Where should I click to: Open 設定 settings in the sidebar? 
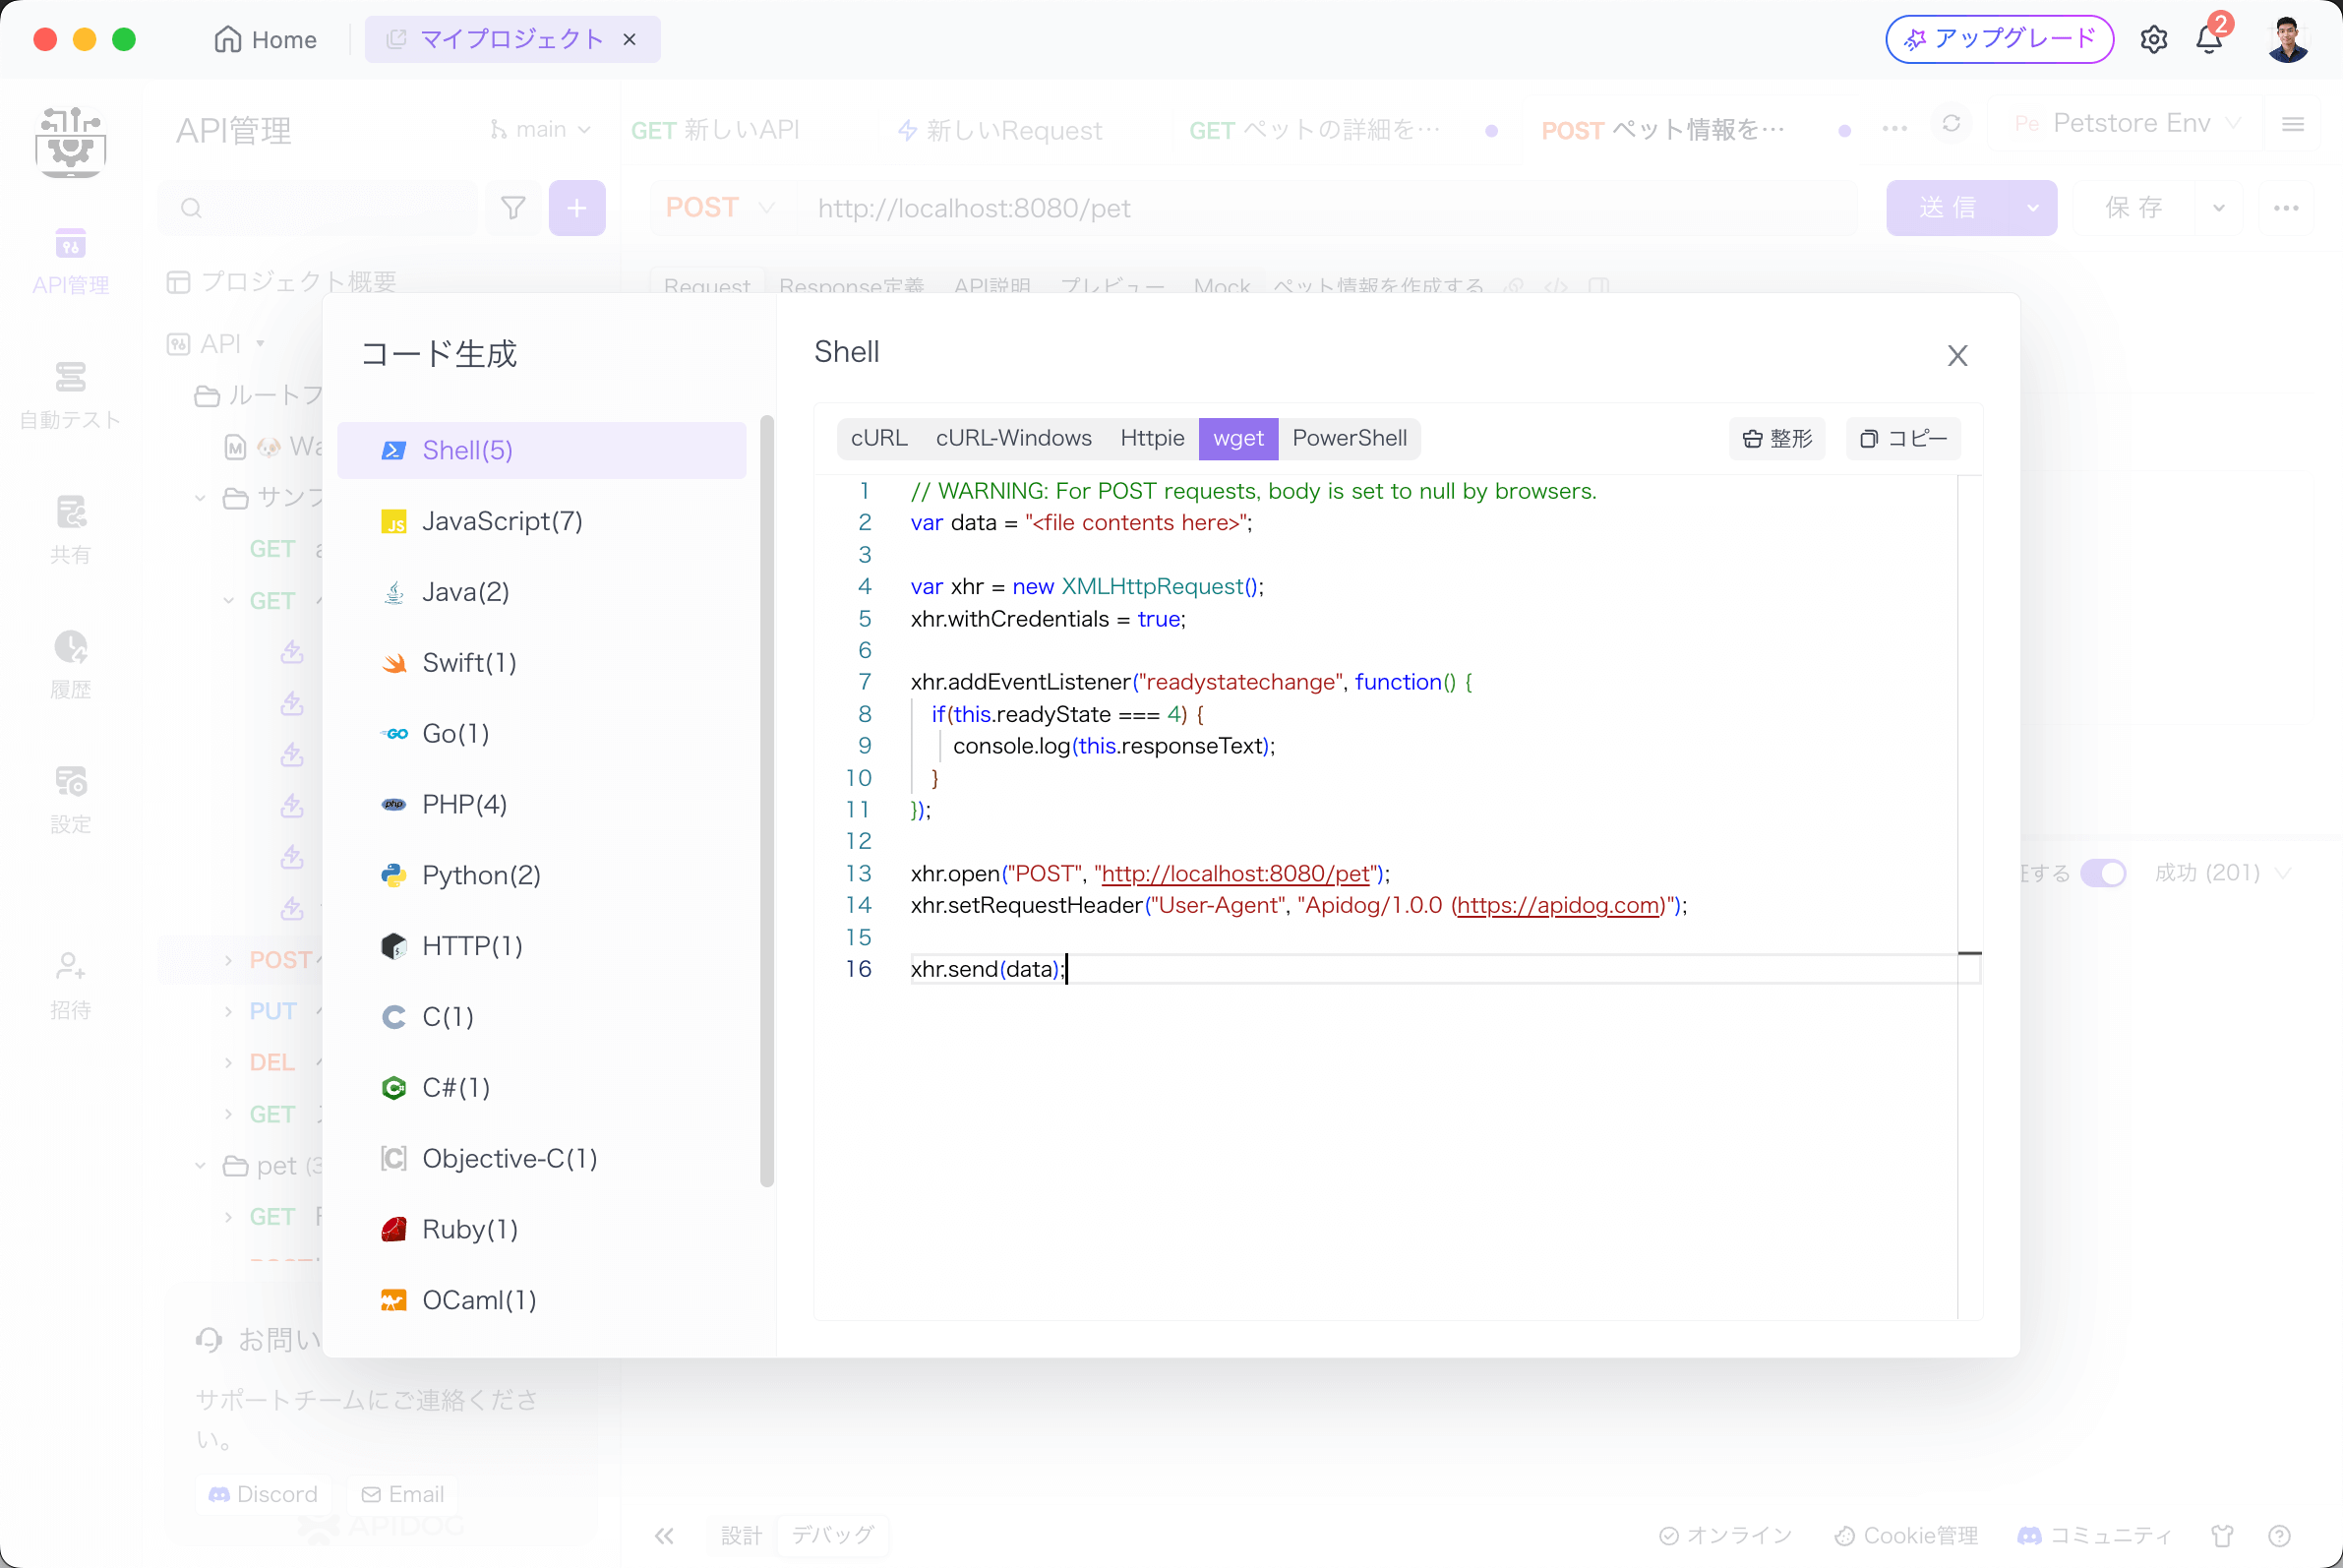(x=70, y=801)
